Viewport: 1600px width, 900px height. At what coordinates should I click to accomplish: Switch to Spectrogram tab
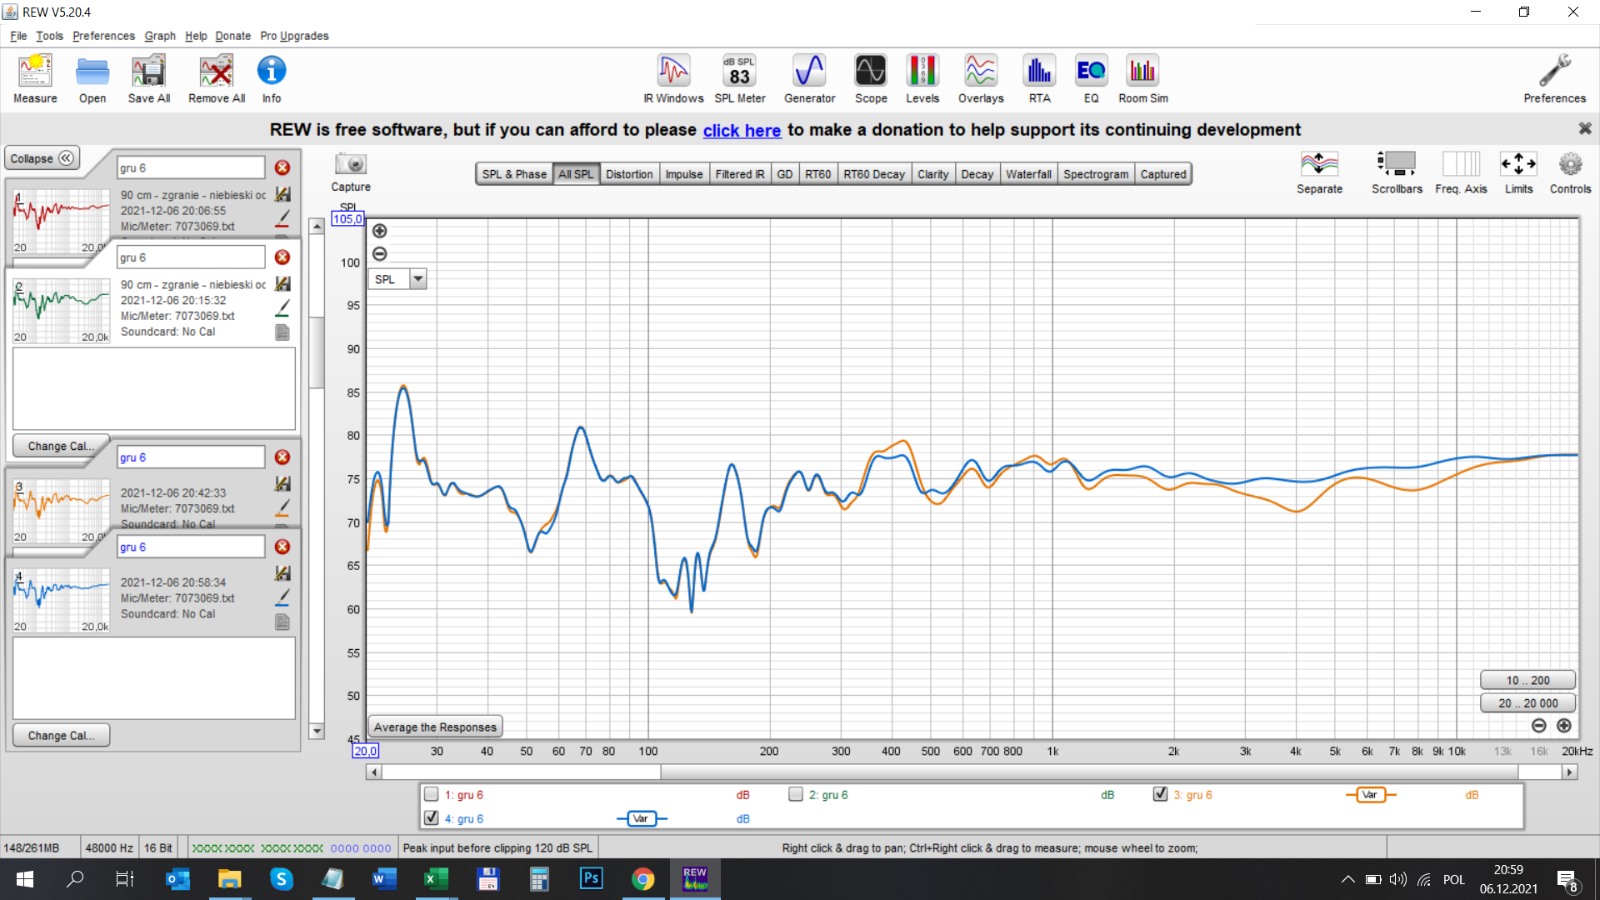click(1096, 174)
